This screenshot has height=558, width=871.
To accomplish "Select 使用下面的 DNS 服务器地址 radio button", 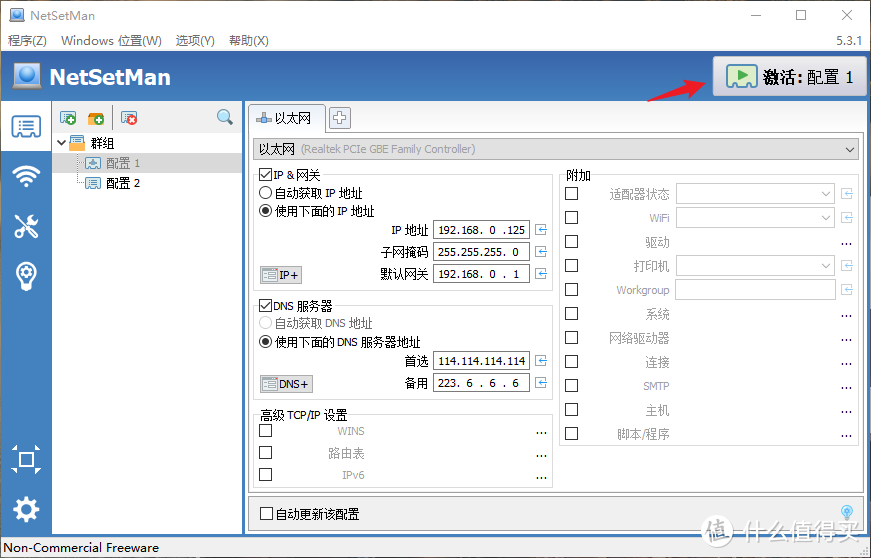I will tap(266, 341).
